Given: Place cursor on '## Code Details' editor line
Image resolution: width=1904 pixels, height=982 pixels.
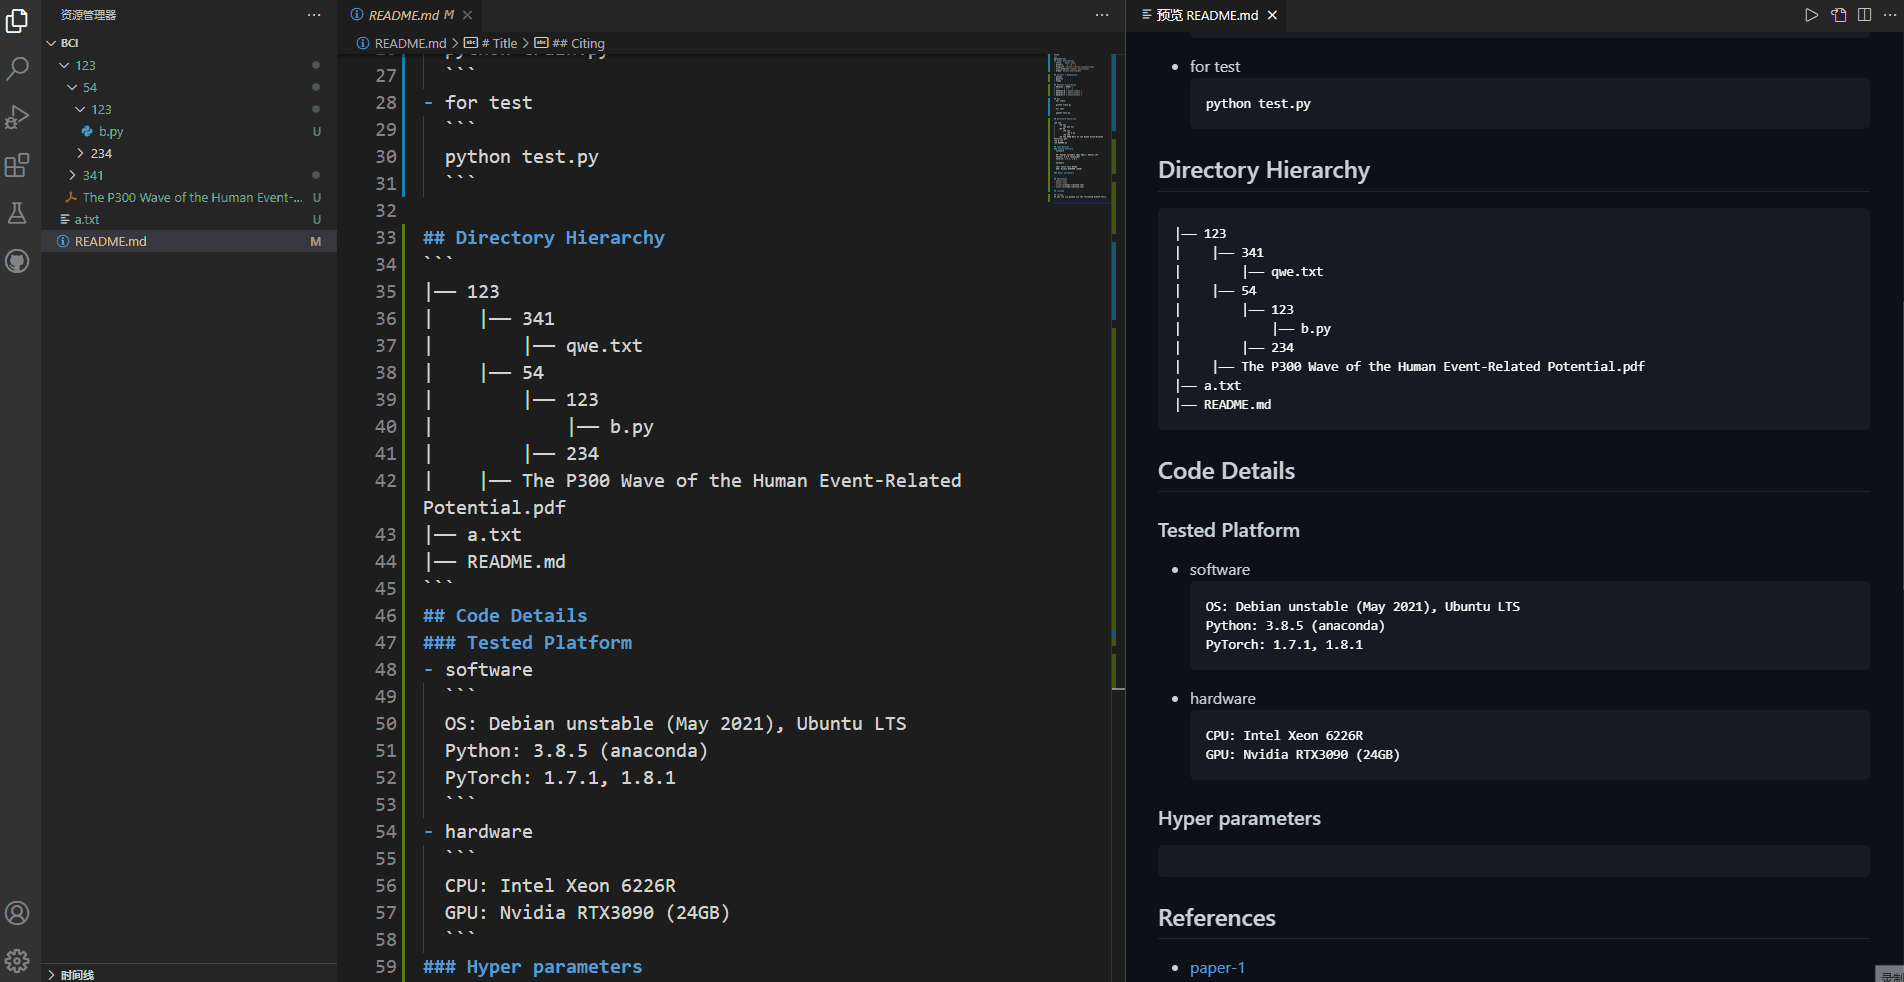Looking at the screenshot, I should click(x=505, y=615).
